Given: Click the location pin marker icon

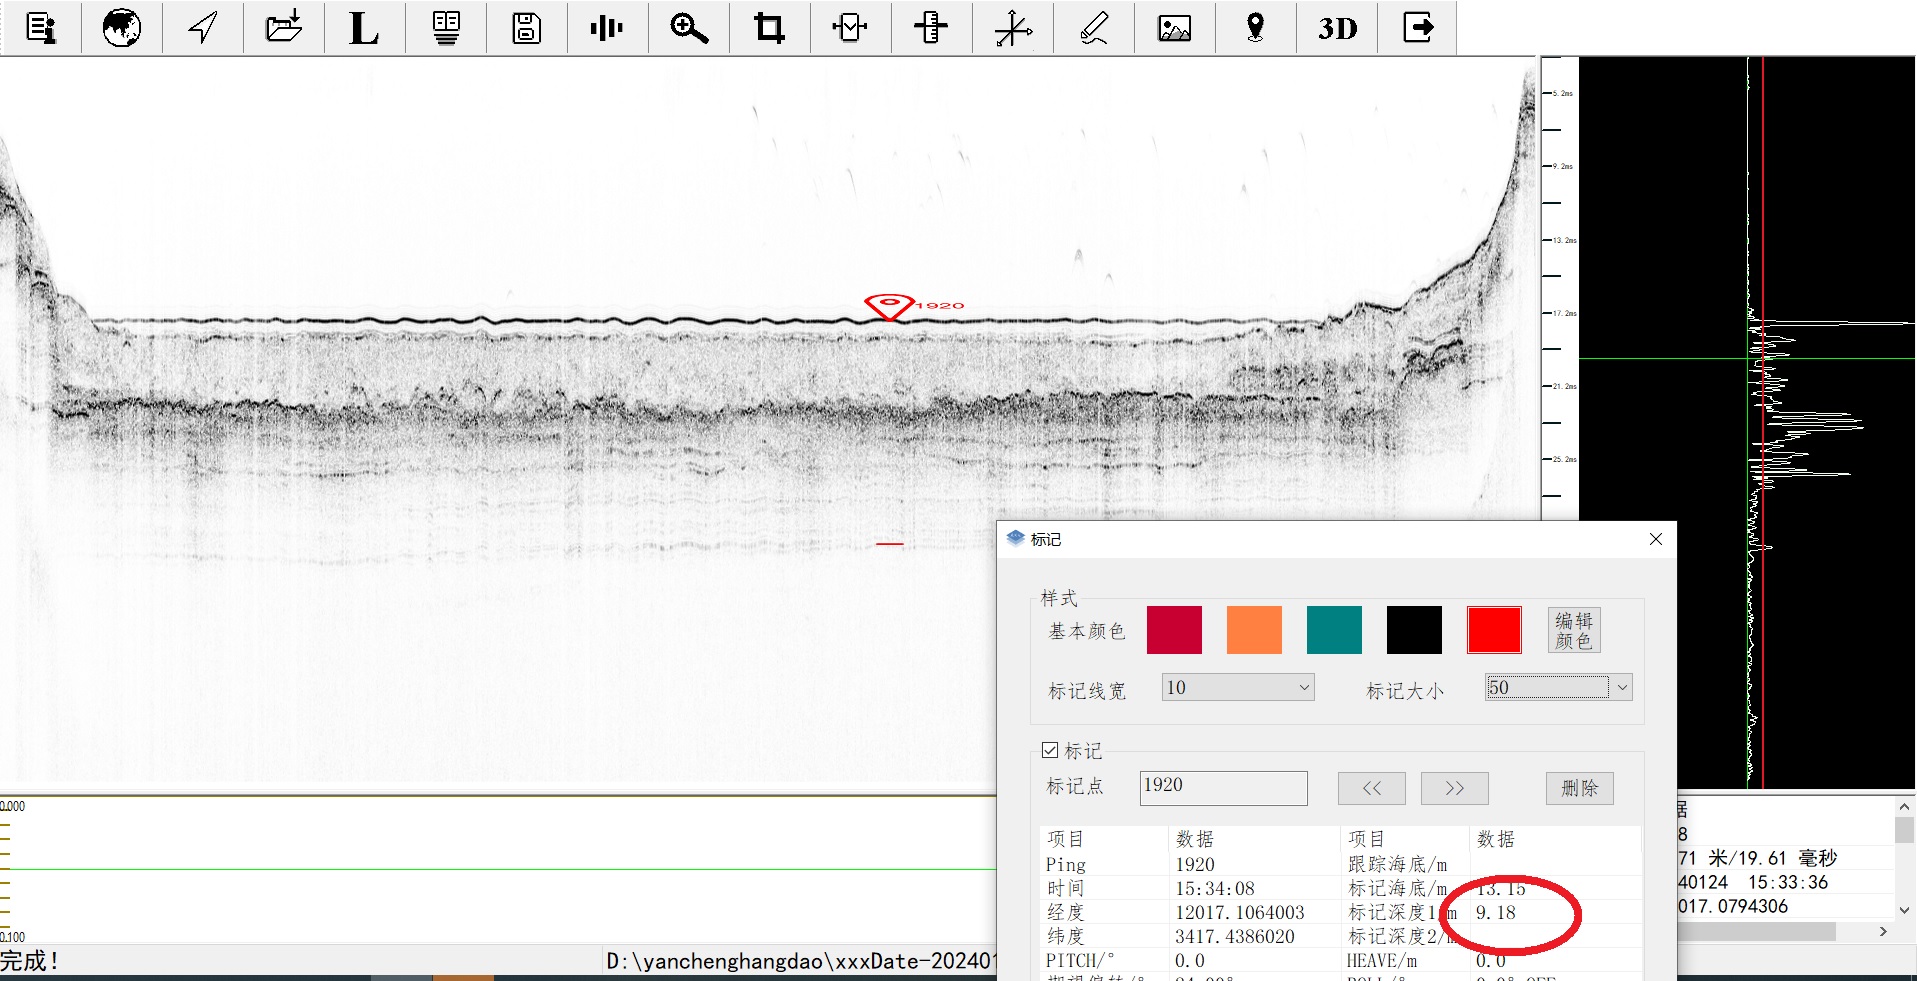Looking at the screenshot, I should tap(1255, 28).
